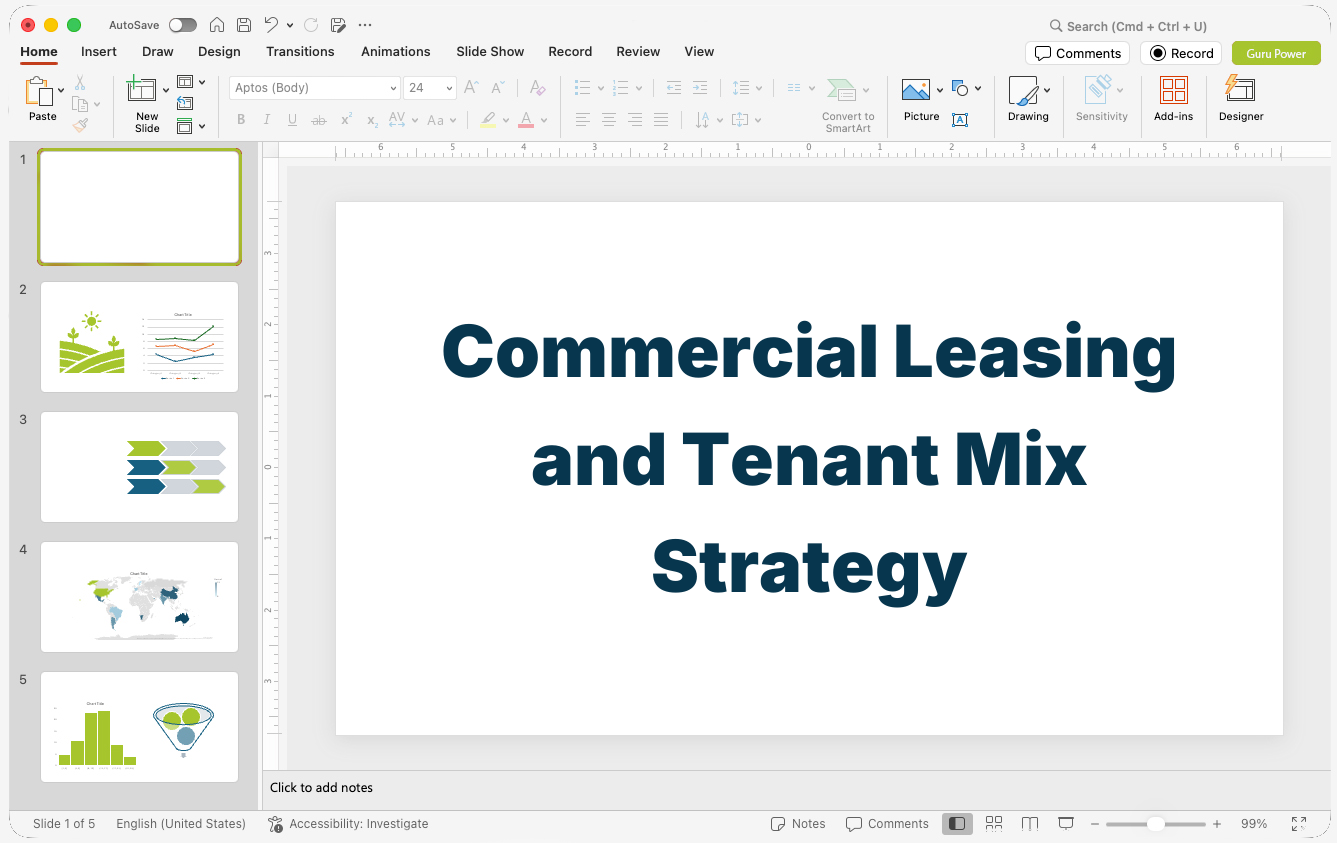Click the font color red A
This screenshot has width=1337, height=843.
(526, 120)
